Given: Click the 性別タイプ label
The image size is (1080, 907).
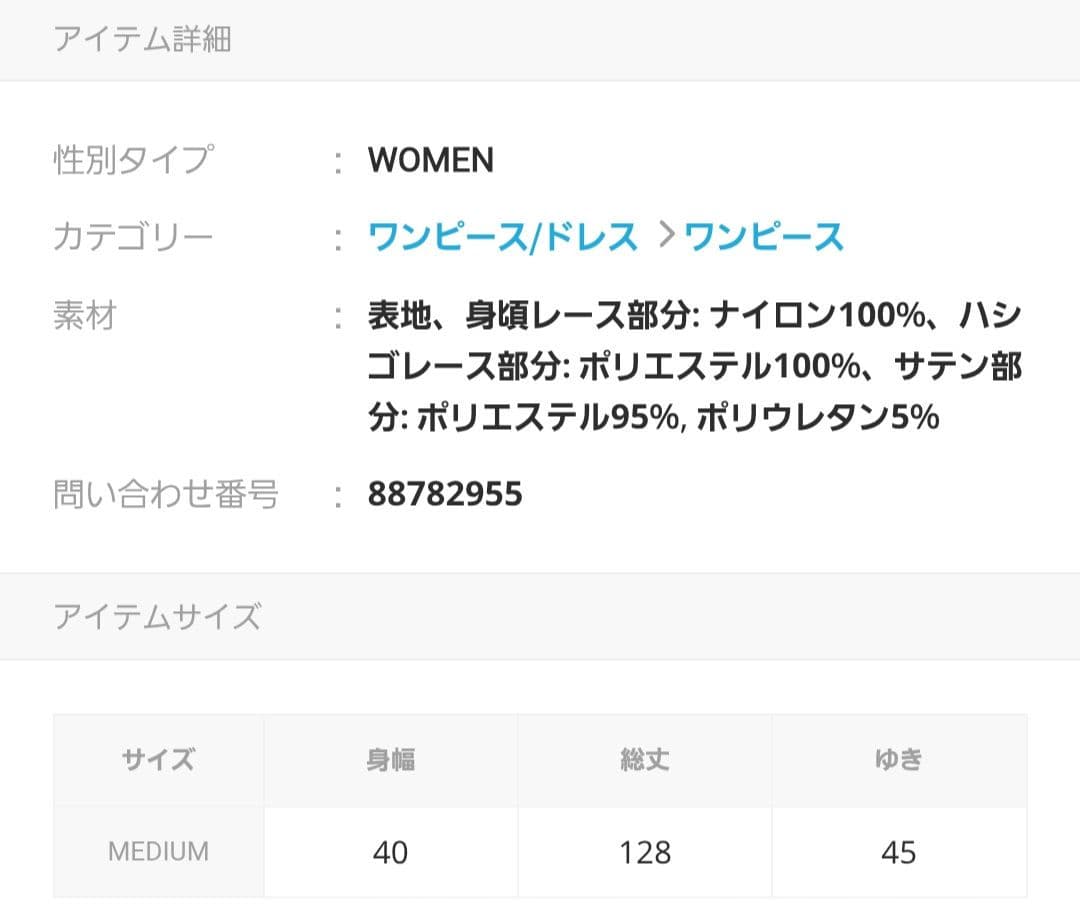Looking at the screenshot, I should point(133,160).
